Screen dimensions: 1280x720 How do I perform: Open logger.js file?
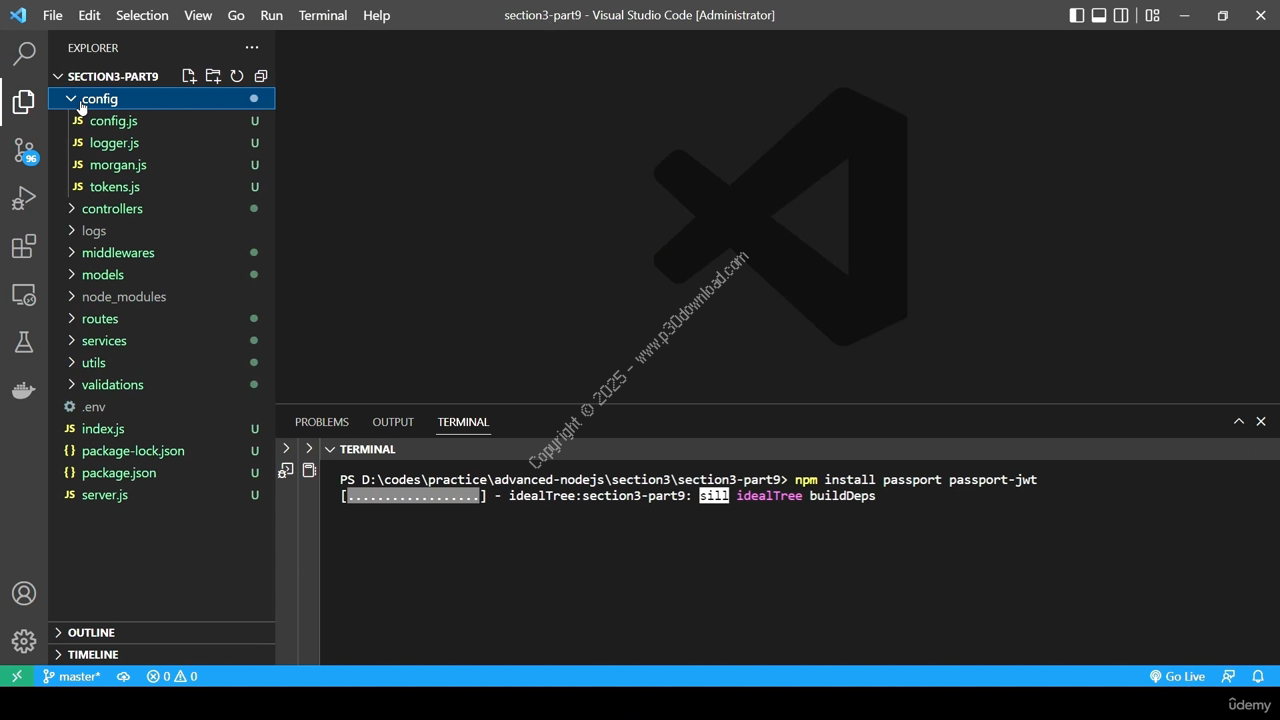tap(161, 142)
